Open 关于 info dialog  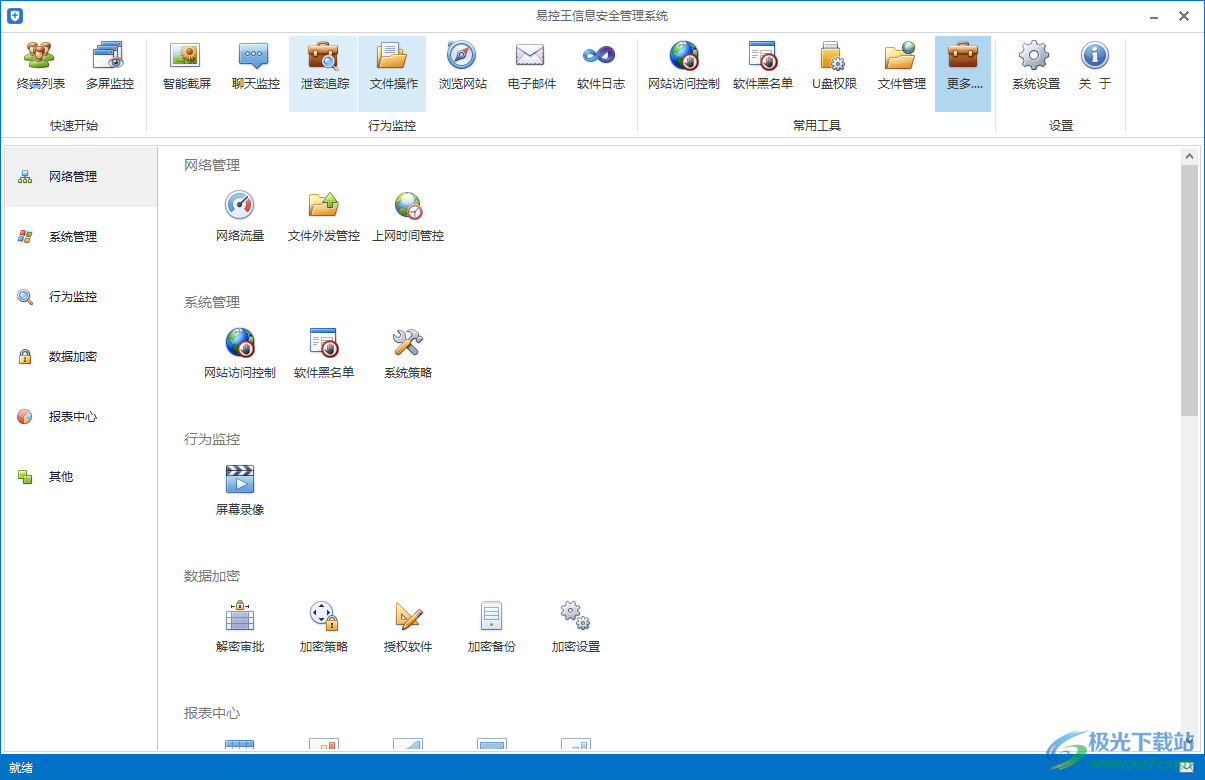point(1095,67)
